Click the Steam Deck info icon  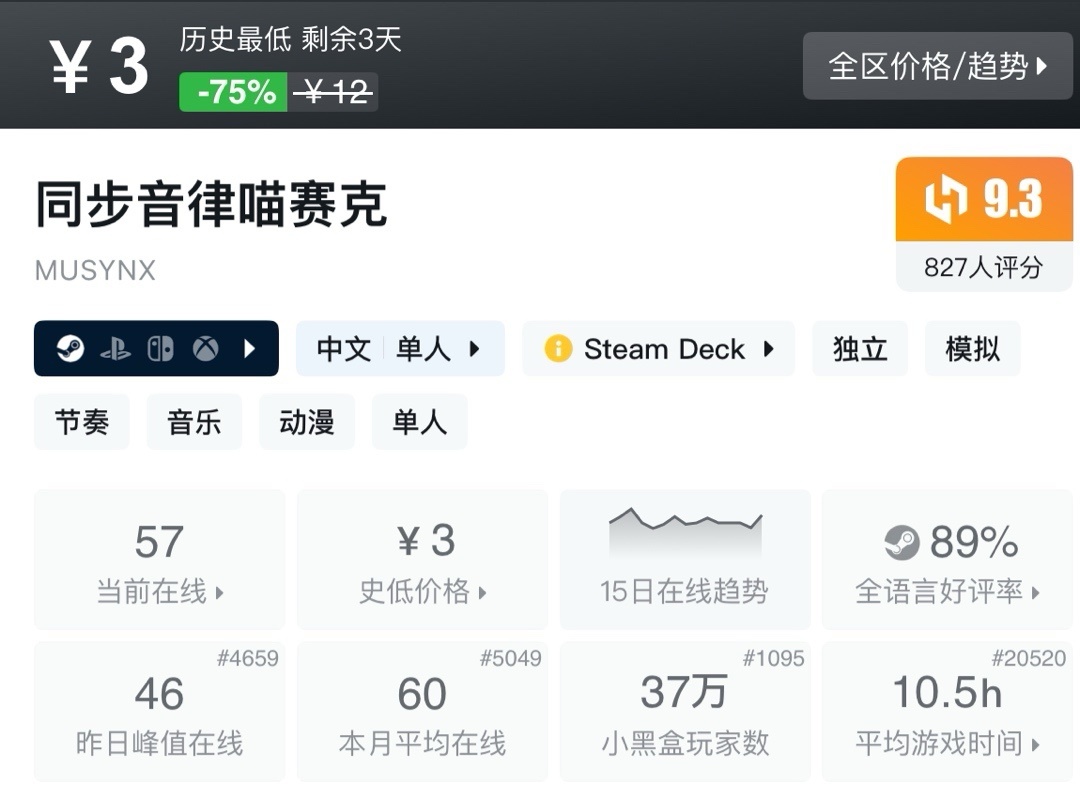pyautogui.click(x=558, y=349)
